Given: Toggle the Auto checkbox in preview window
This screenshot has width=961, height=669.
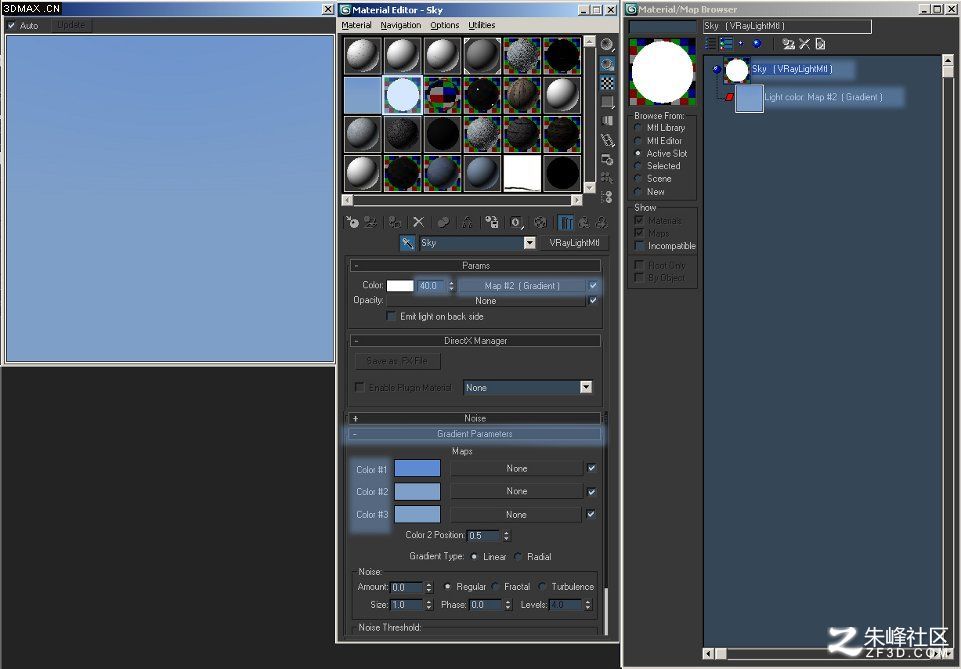Looking at the screenshot, I should click(x=12, y=26).
